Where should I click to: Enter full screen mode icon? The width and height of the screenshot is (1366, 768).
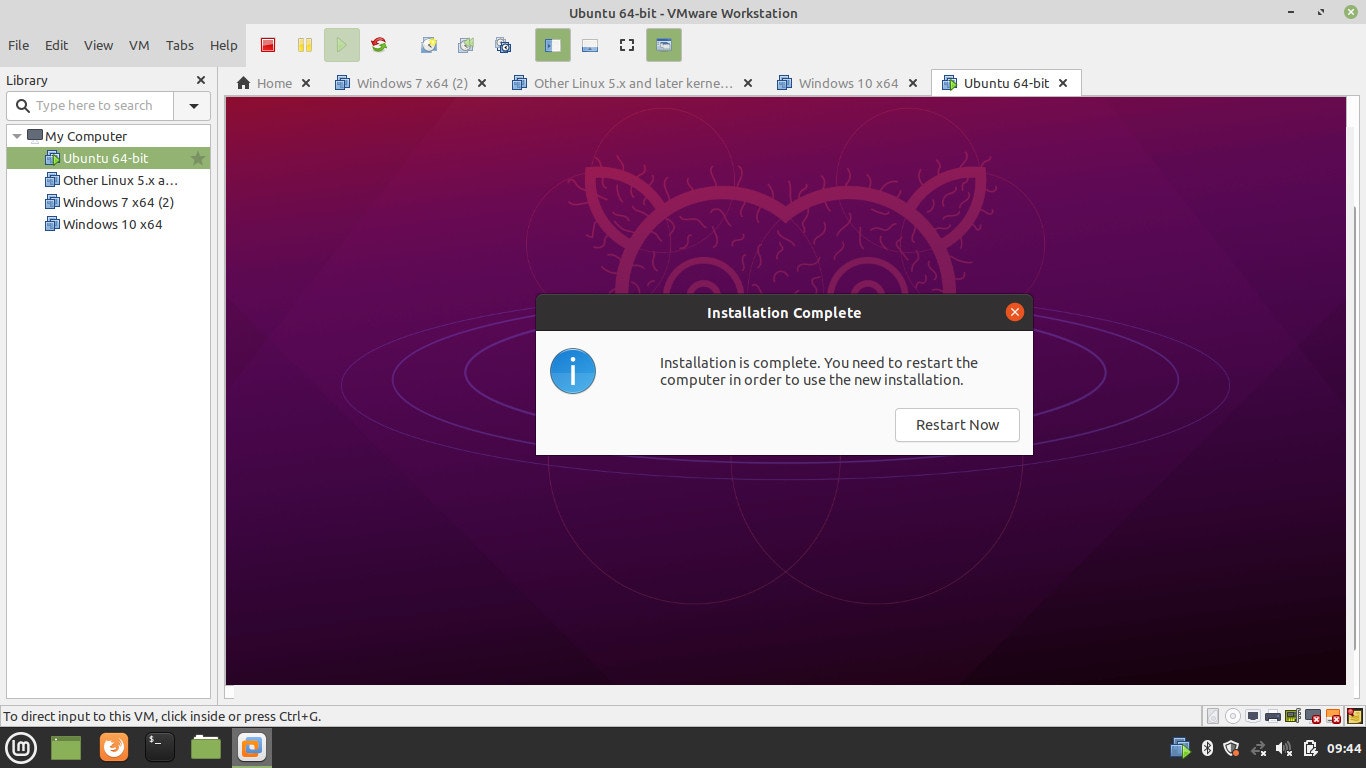627,45
